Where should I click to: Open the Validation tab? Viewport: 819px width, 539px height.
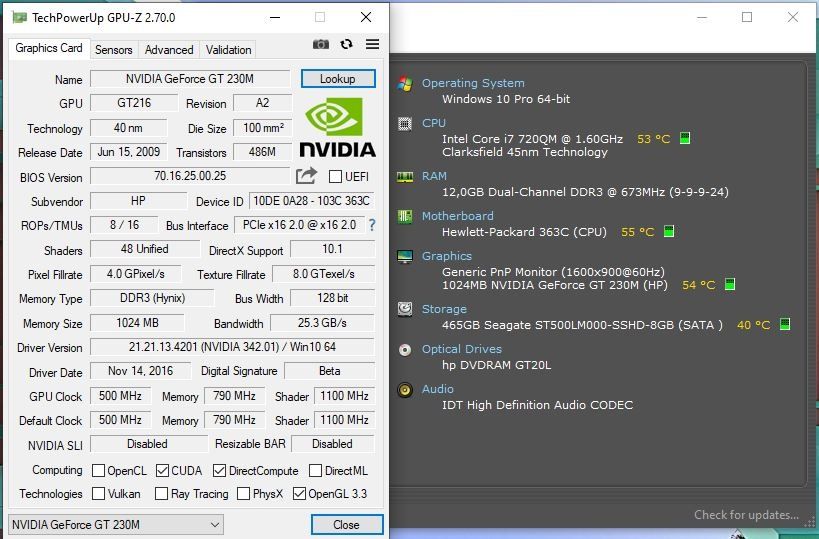tap(228, 50)
